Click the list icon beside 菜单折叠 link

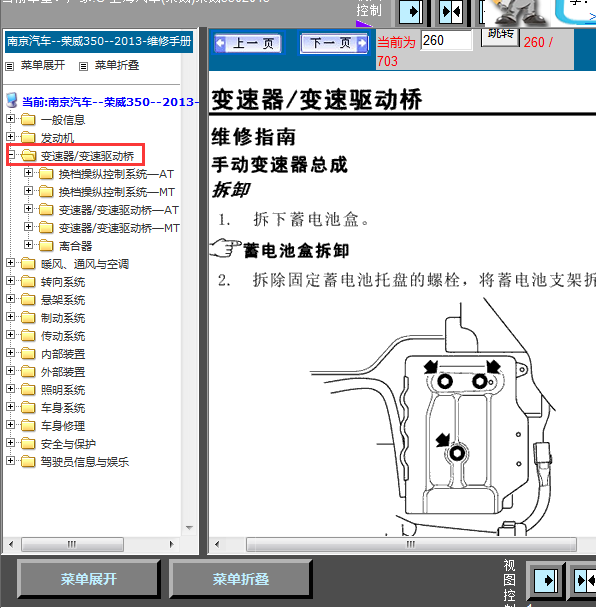tap(83, 66)
